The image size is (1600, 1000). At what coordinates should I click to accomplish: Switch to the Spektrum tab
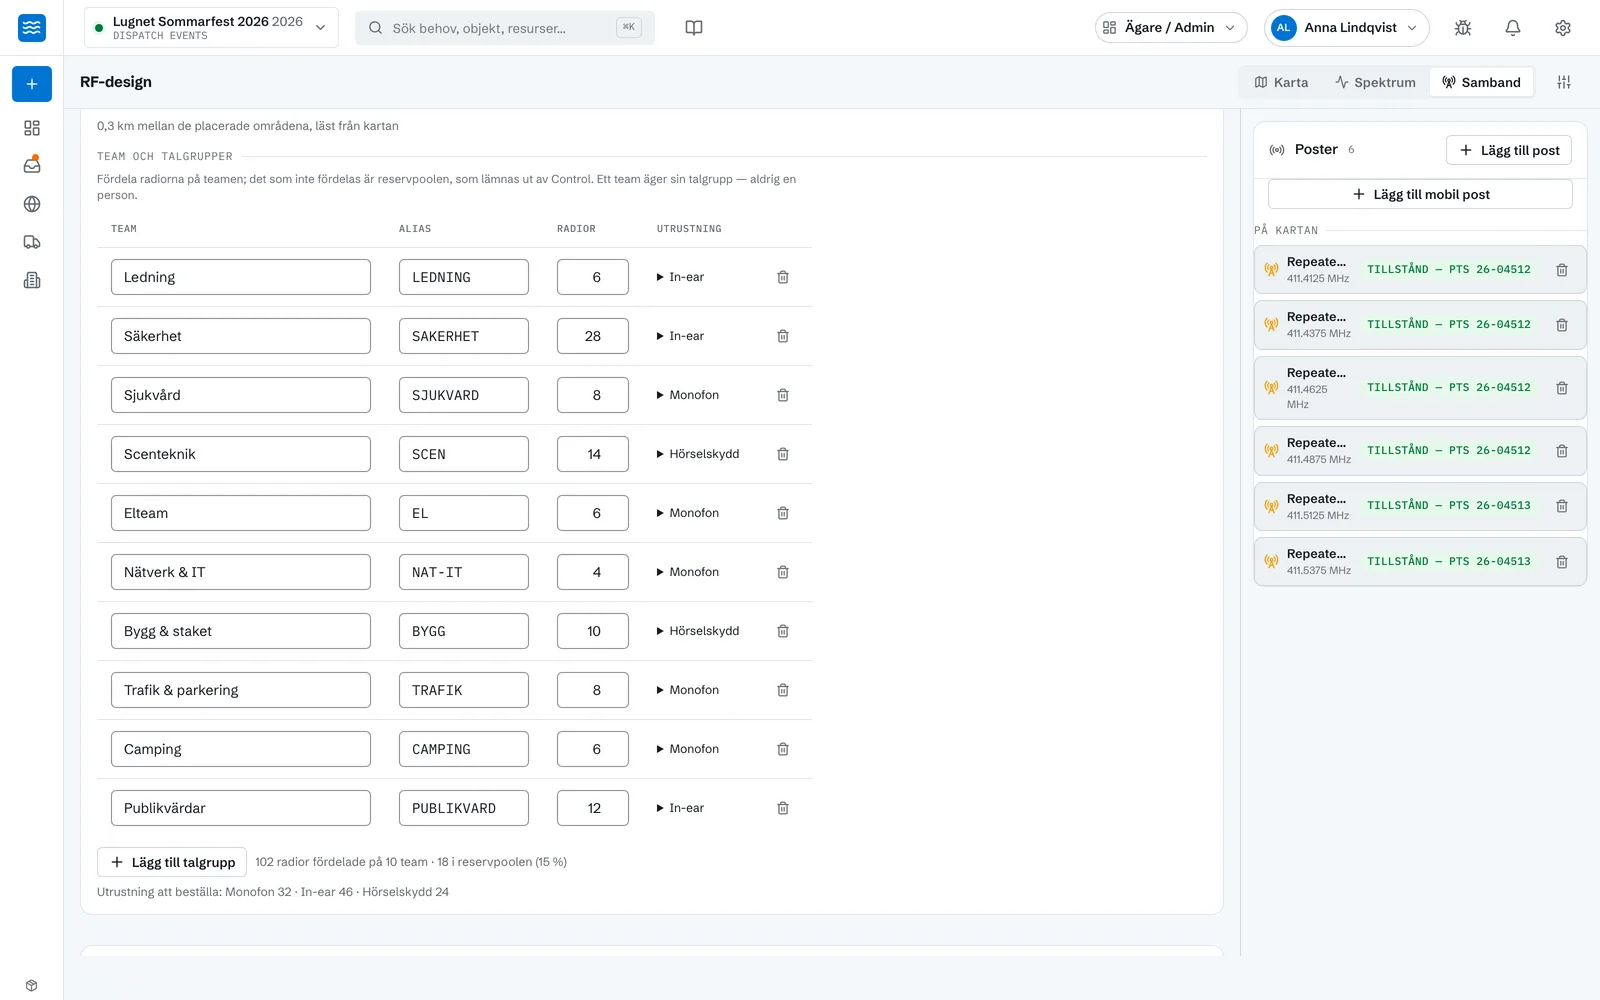pos(1375,82)
